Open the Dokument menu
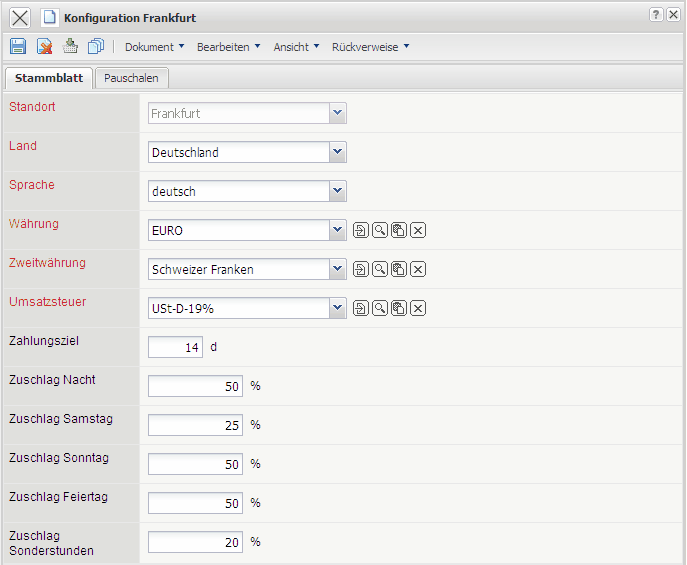 (154, 46)
